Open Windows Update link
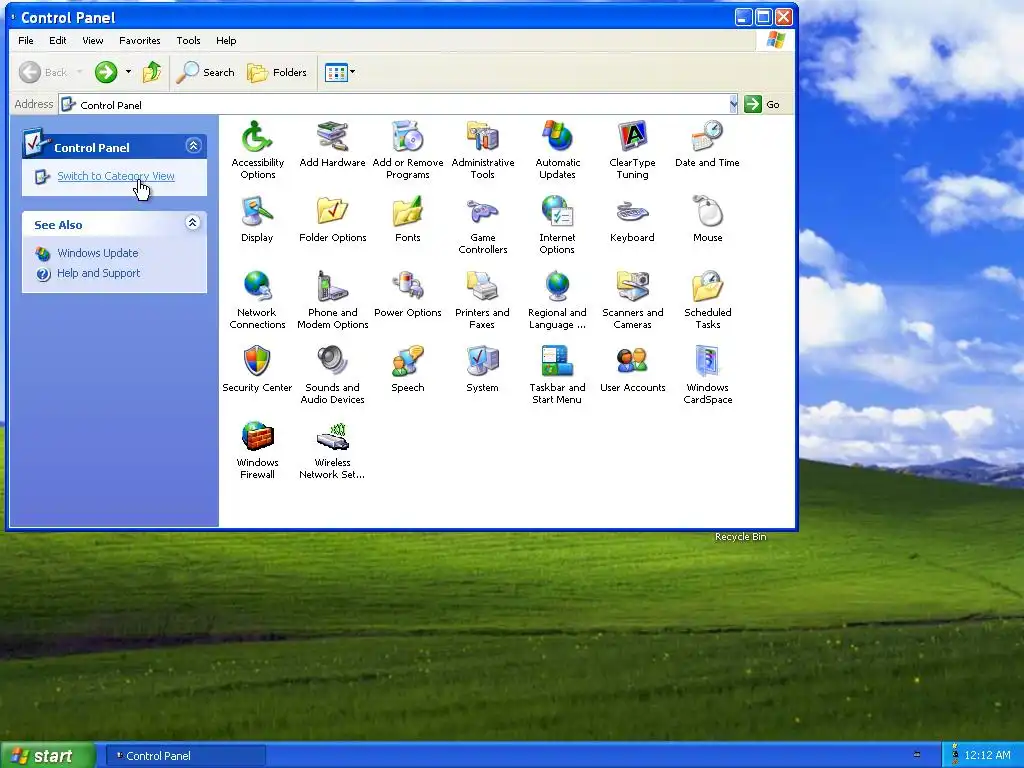The height and width of the screenshot is (768, 1024). [98, 253]
